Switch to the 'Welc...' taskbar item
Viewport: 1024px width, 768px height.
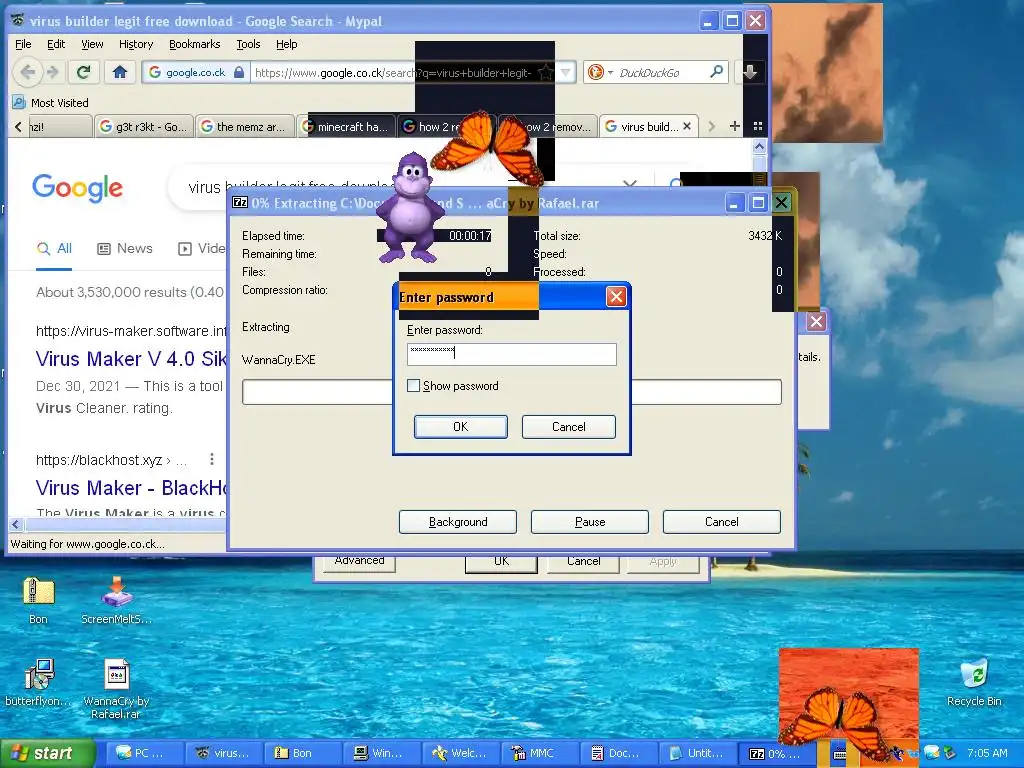[461, 753]
